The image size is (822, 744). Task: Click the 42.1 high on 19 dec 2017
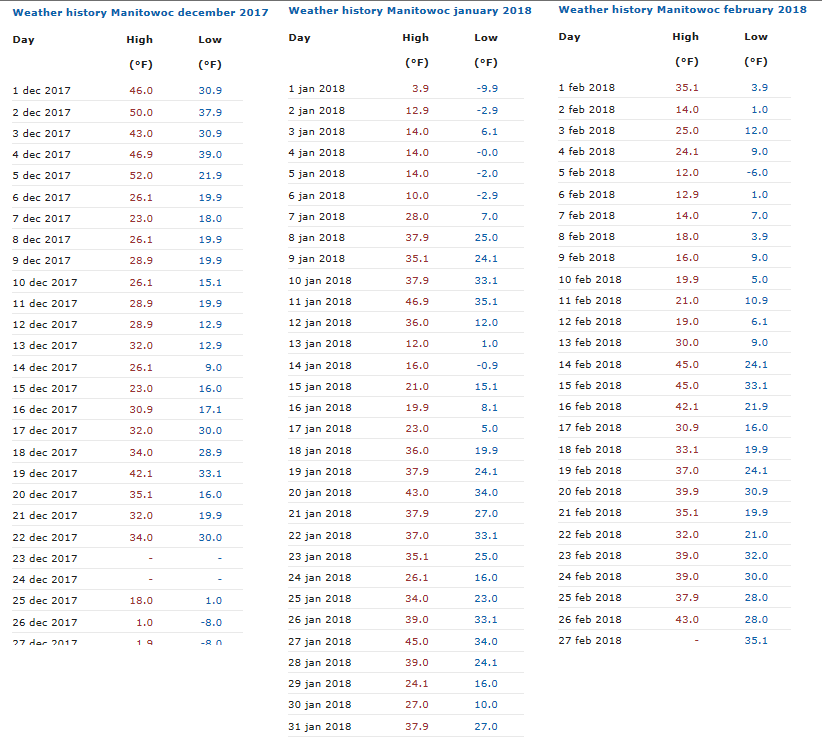coord(141,473)
